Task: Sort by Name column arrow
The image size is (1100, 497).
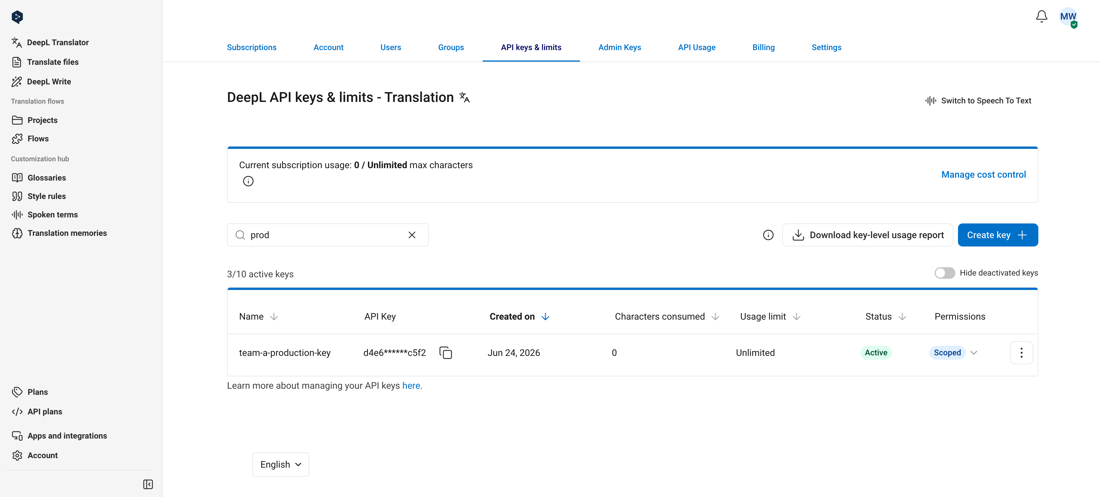Action: [274, 317]
